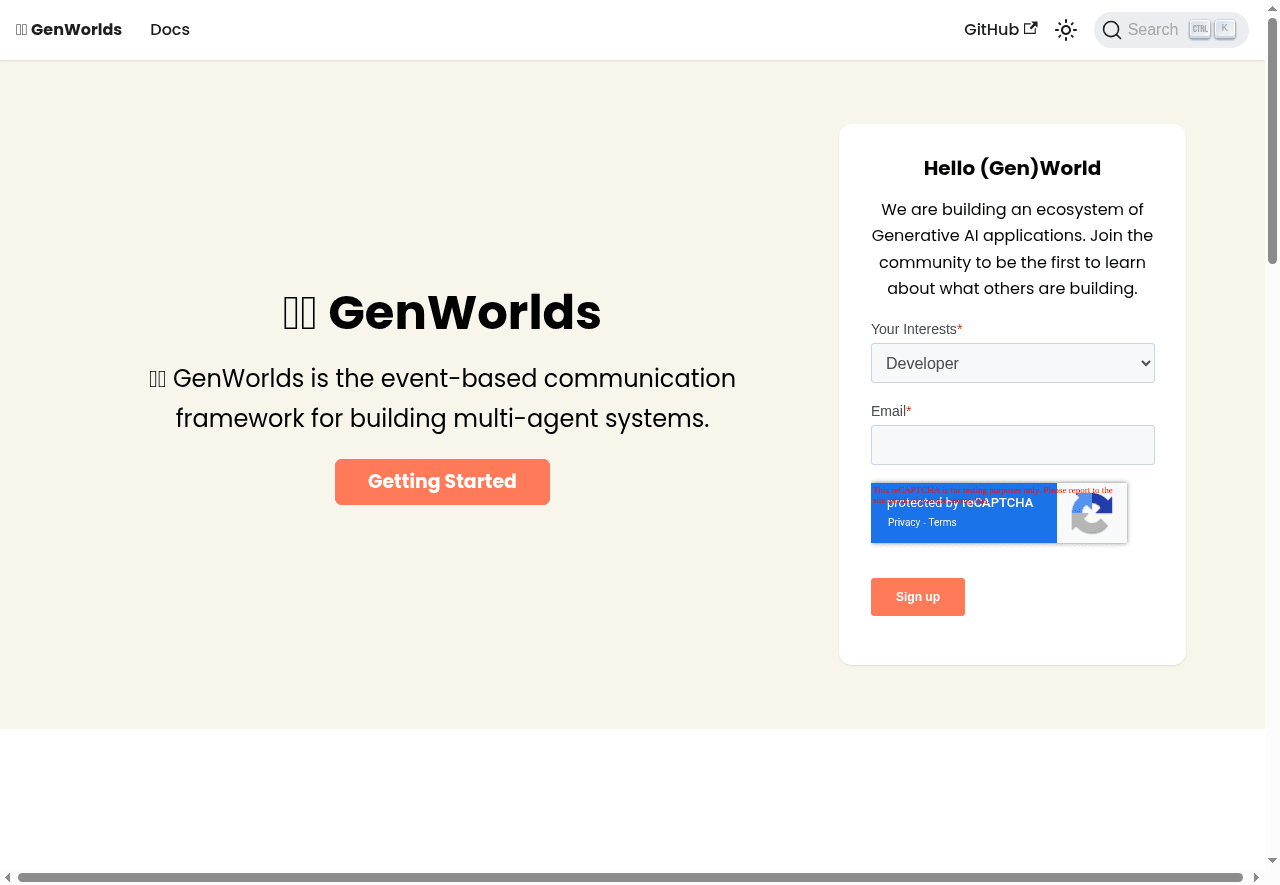Toggle the theme switcher in the header
1280x885 pixels.
(x=1065, y=29)
